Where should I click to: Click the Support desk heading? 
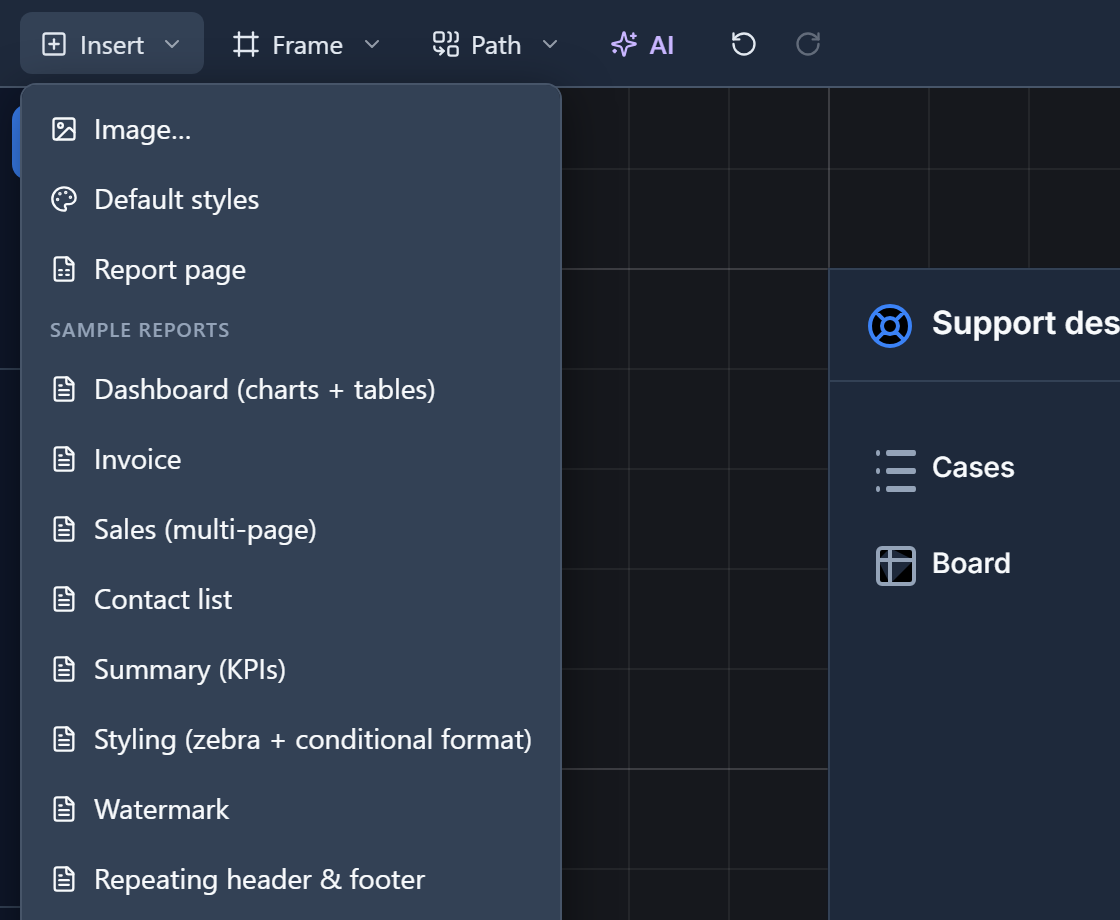1026,323
